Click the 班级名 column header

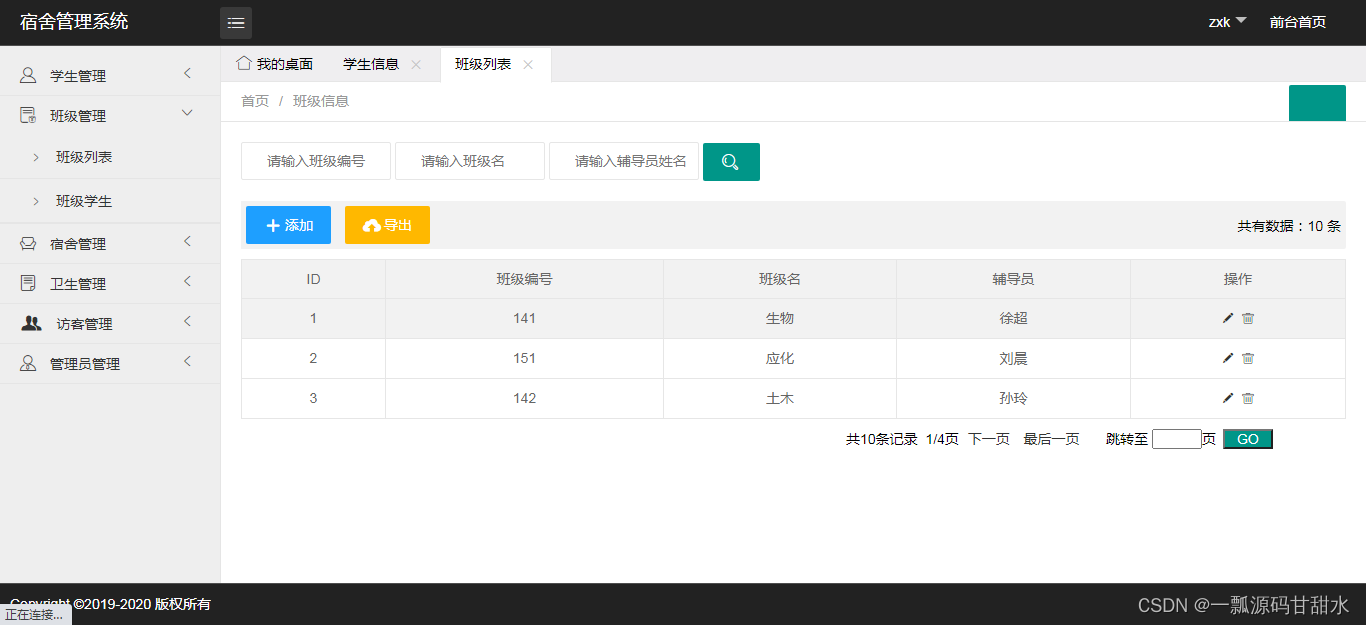coord(780,279)
